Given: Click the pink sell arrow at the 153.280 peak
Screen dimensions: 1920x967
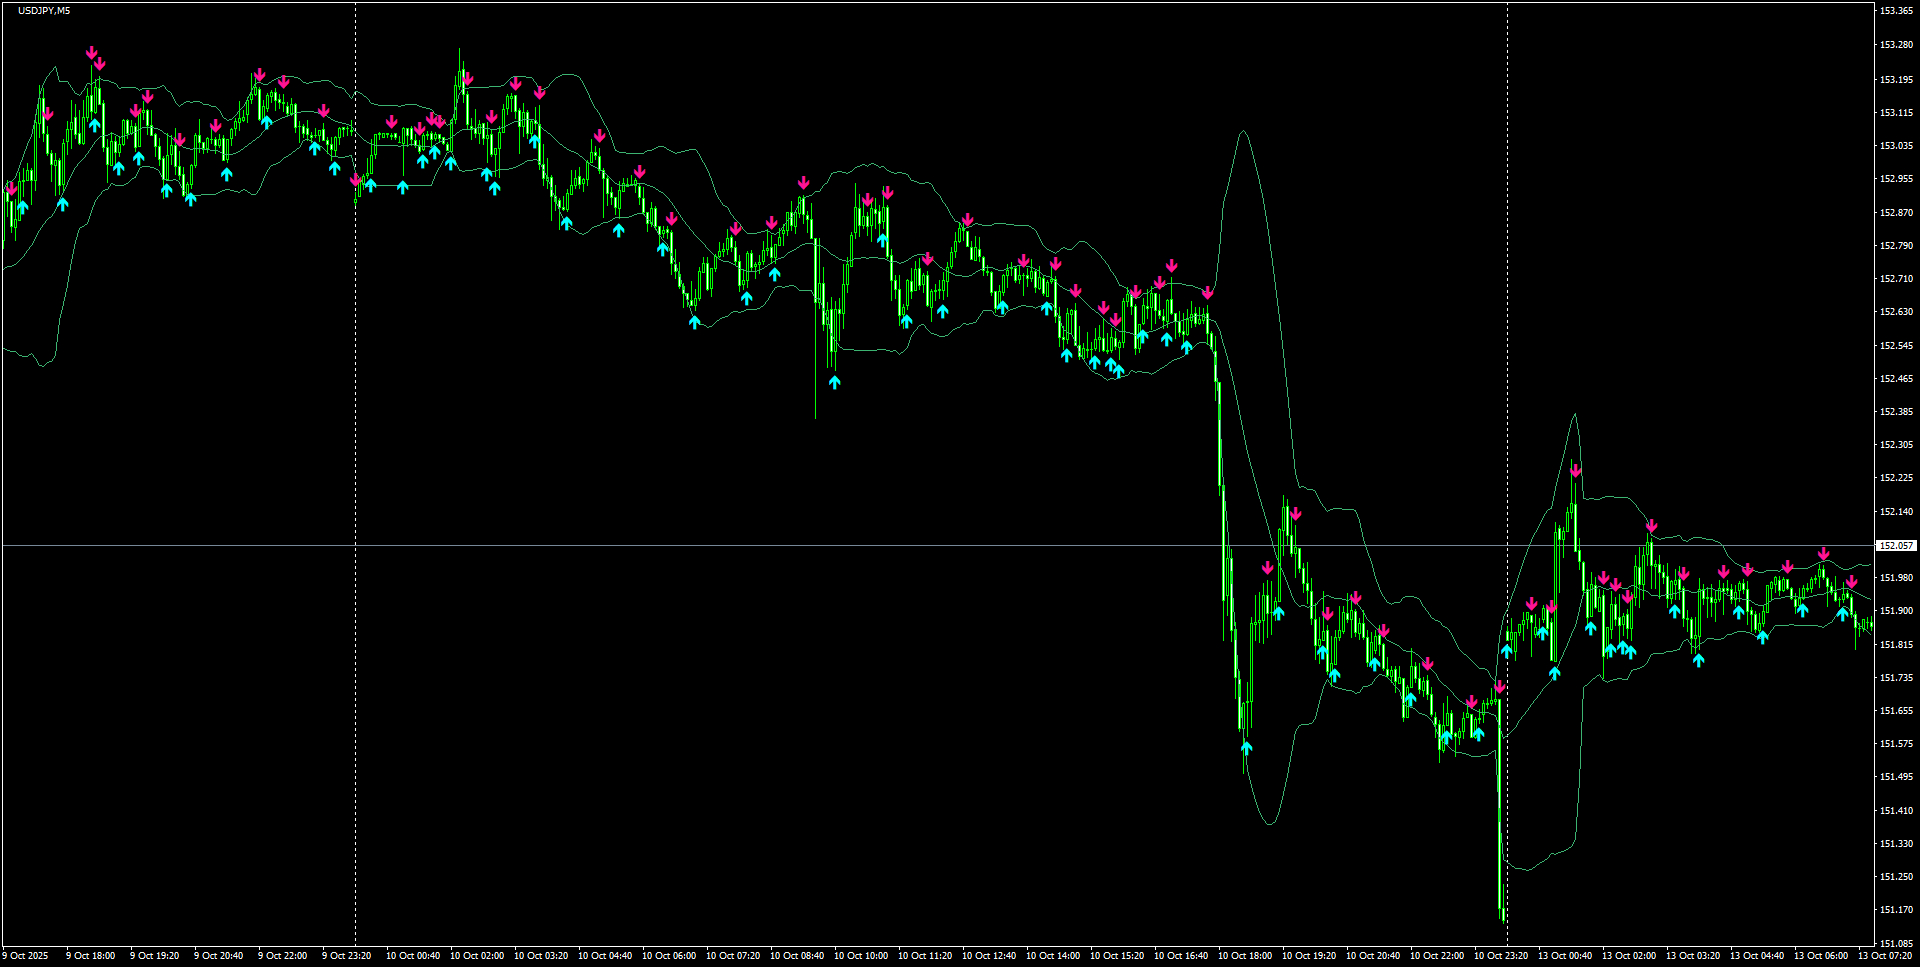Looking at the screenshot, I should [x=92, y=52].
